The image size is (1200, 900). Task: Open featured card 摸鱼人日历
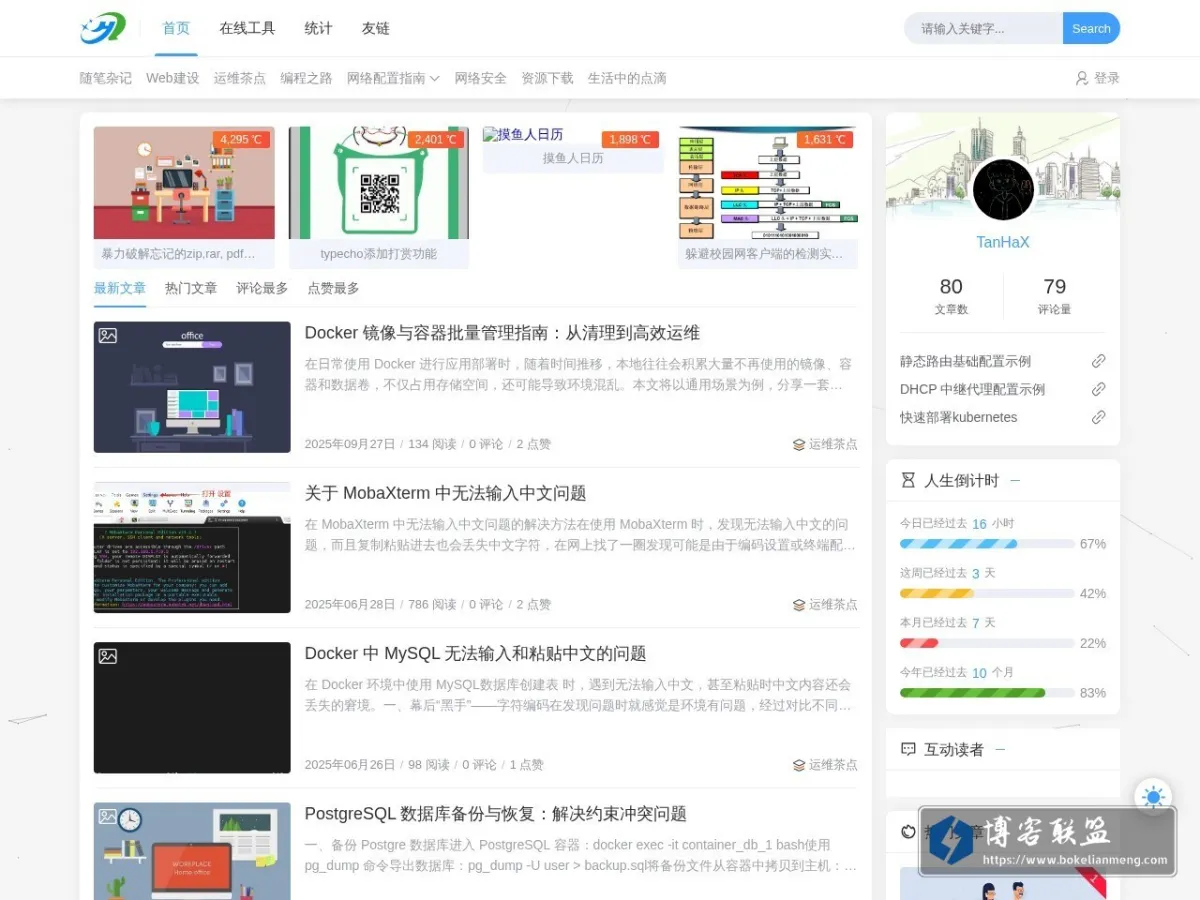pyautogui.click(x=573, y=150)
